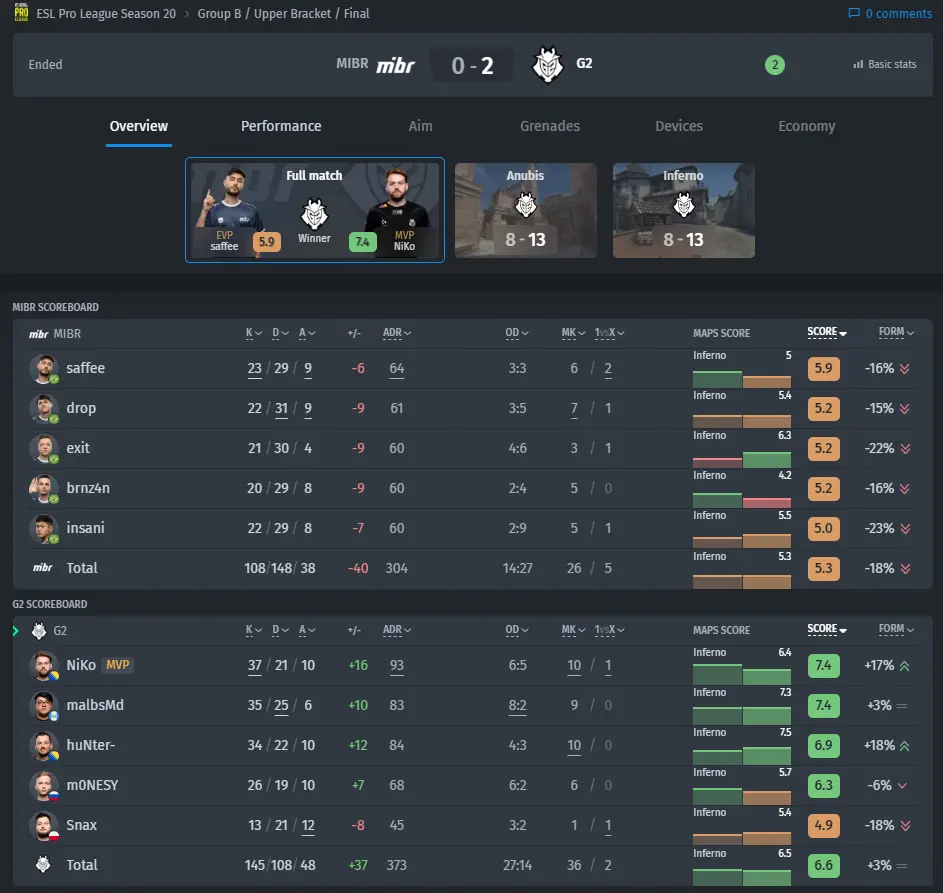The height and width of the screenshot is (893, 943).
Task: Click huNter-'s player avatar
Action: (44, 746)
